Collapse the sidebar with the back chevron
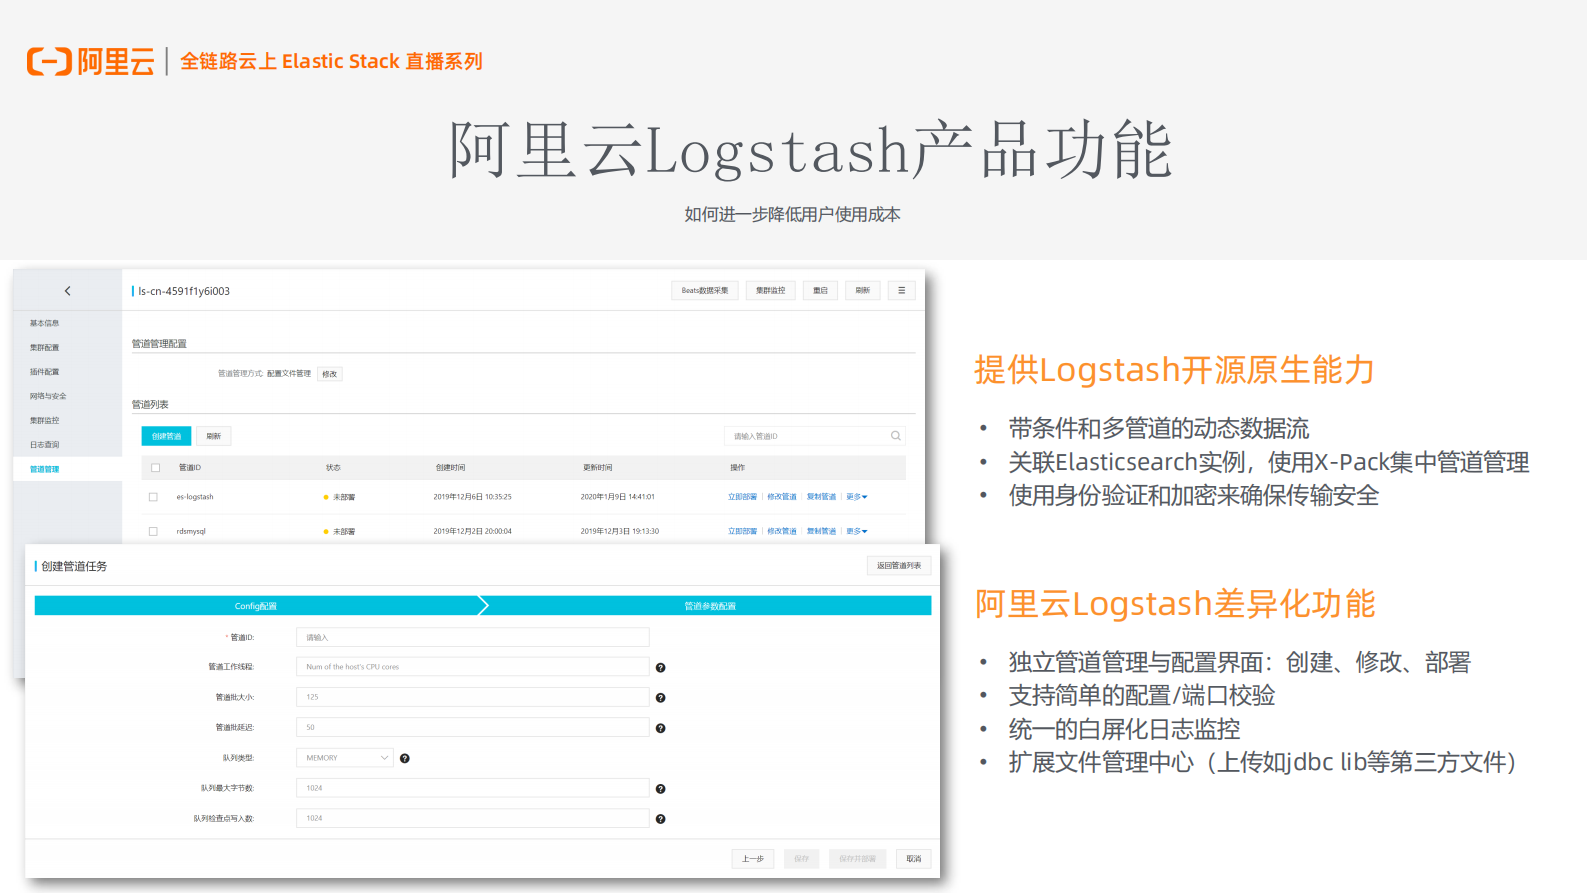This screenshot has width=1587, height=893. [x=68, y=291]
